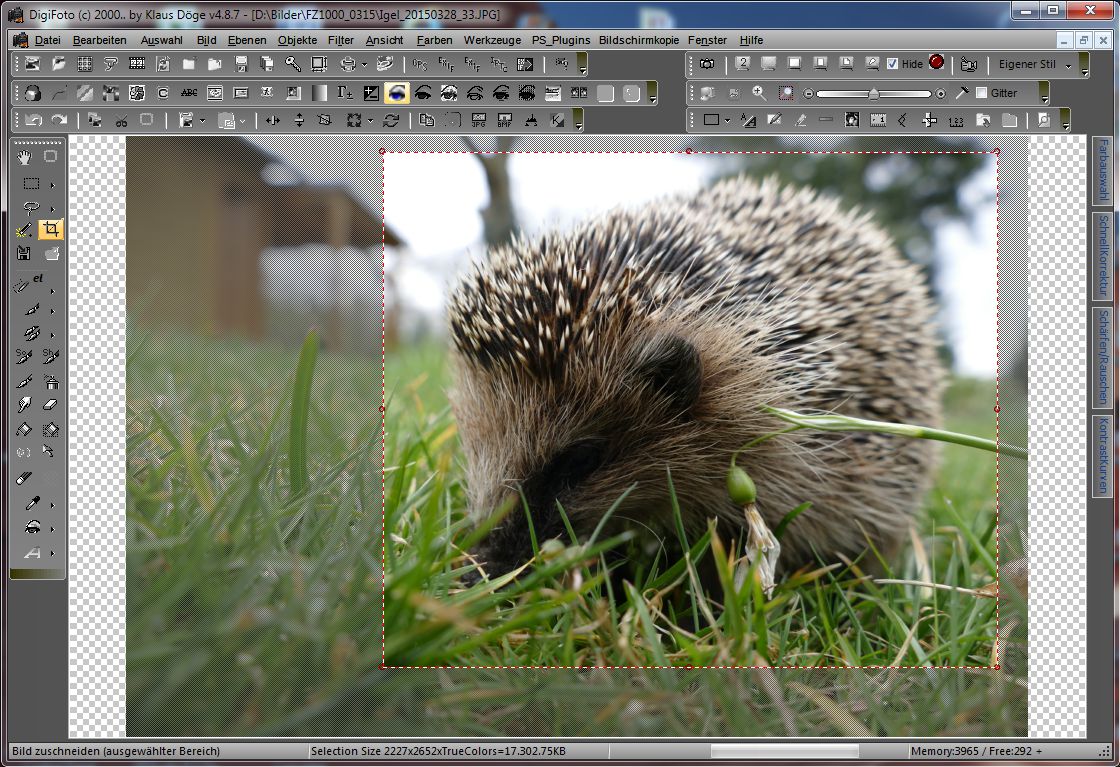Viewport: 1120px width, 767px height.
Task: Click the zoom-in magnifier icon
Action: 760,93
